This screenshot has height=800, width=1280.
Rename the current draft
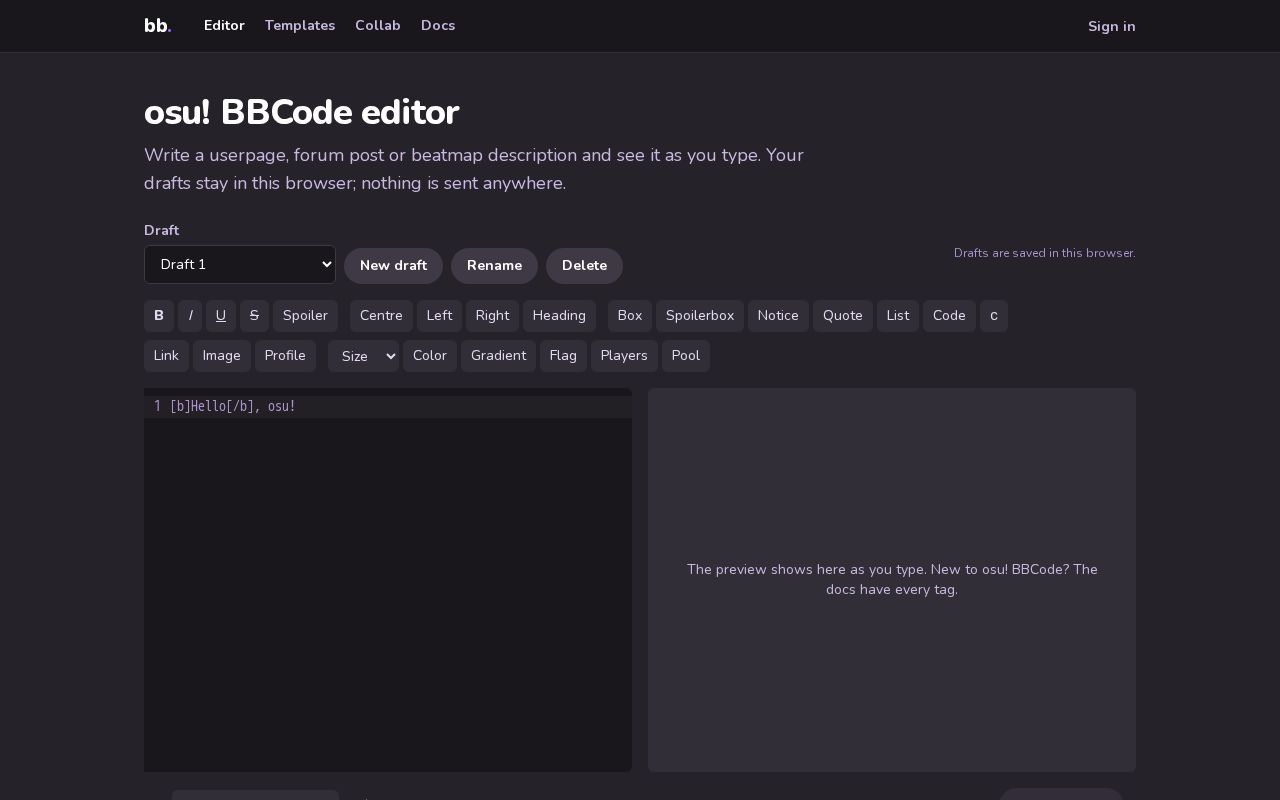click(x=494, y=266)
